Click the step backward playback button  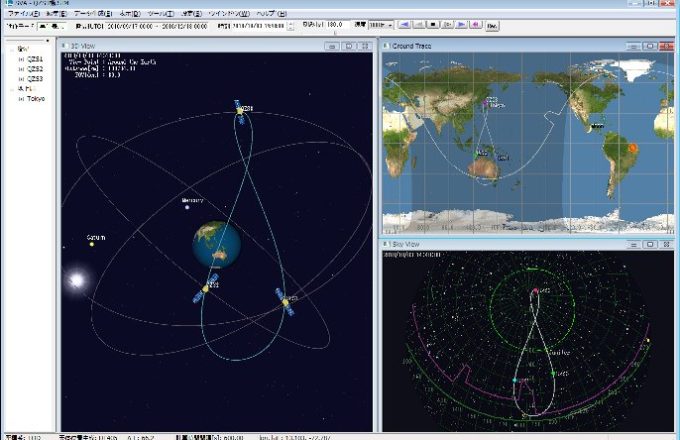point(420,24)
